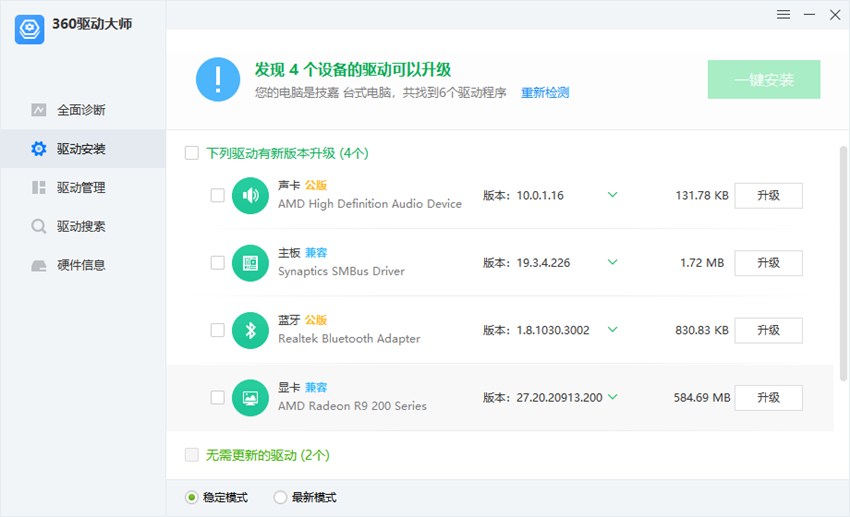Click the 830.83 KB size value
850x517 pixels.
point(702,331)
